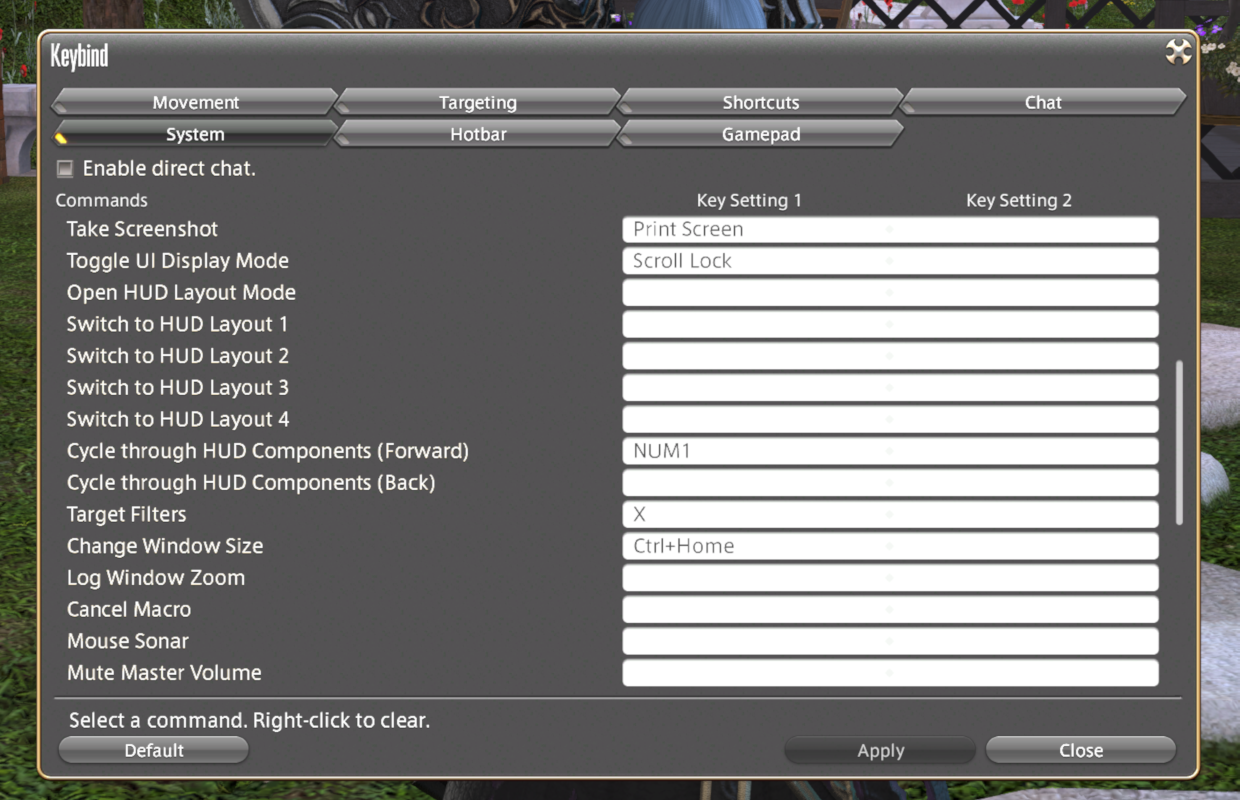Open the Hotbar tab
1240x800 pixels.
[477, 134]
